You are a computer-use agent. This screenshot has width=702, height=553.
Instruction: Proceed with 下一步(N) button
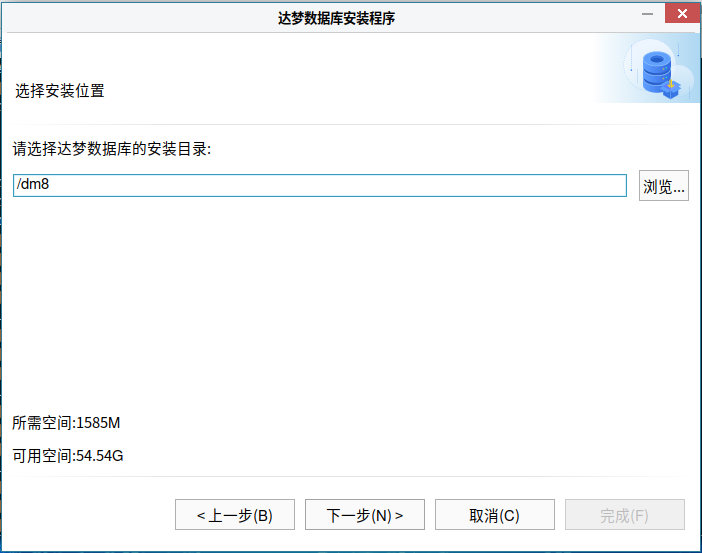(364, 514)
